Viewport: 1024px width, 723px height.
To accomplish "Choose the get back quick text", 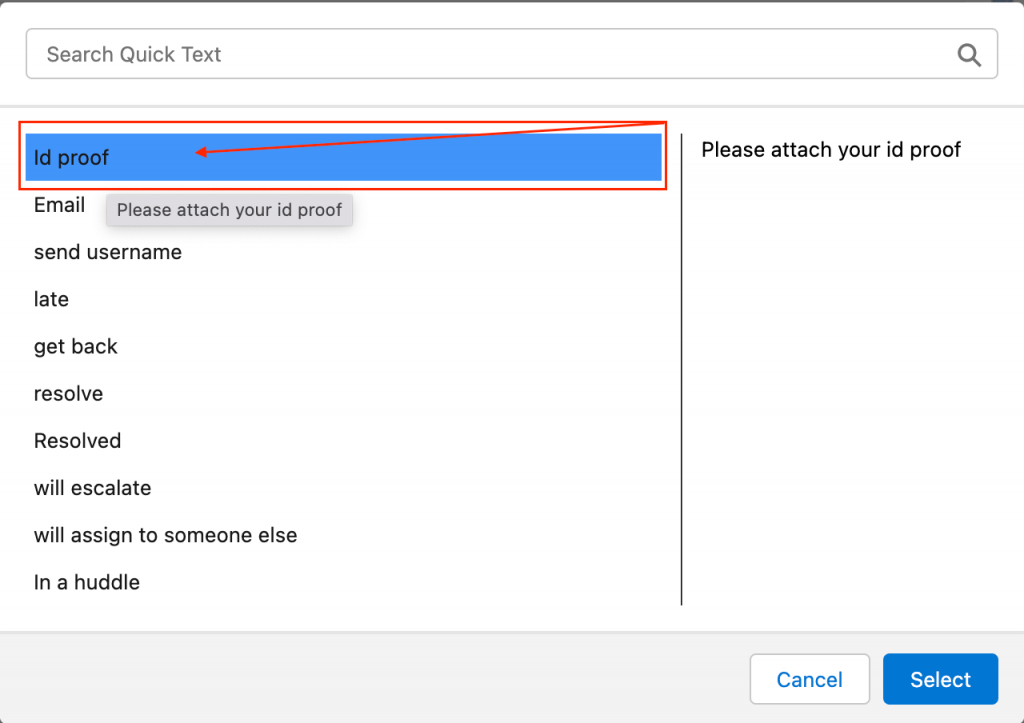I will [x=76, y=347].
